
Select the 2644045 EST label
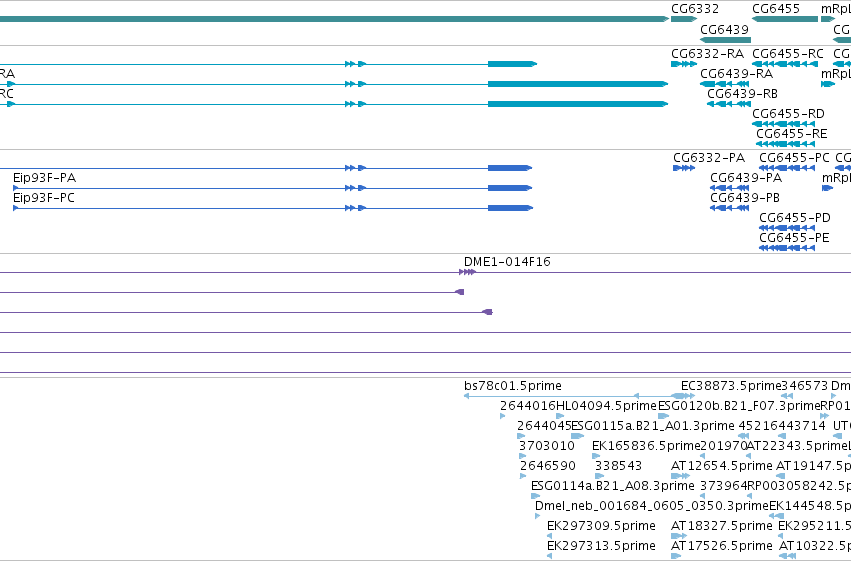coord(544,426)
